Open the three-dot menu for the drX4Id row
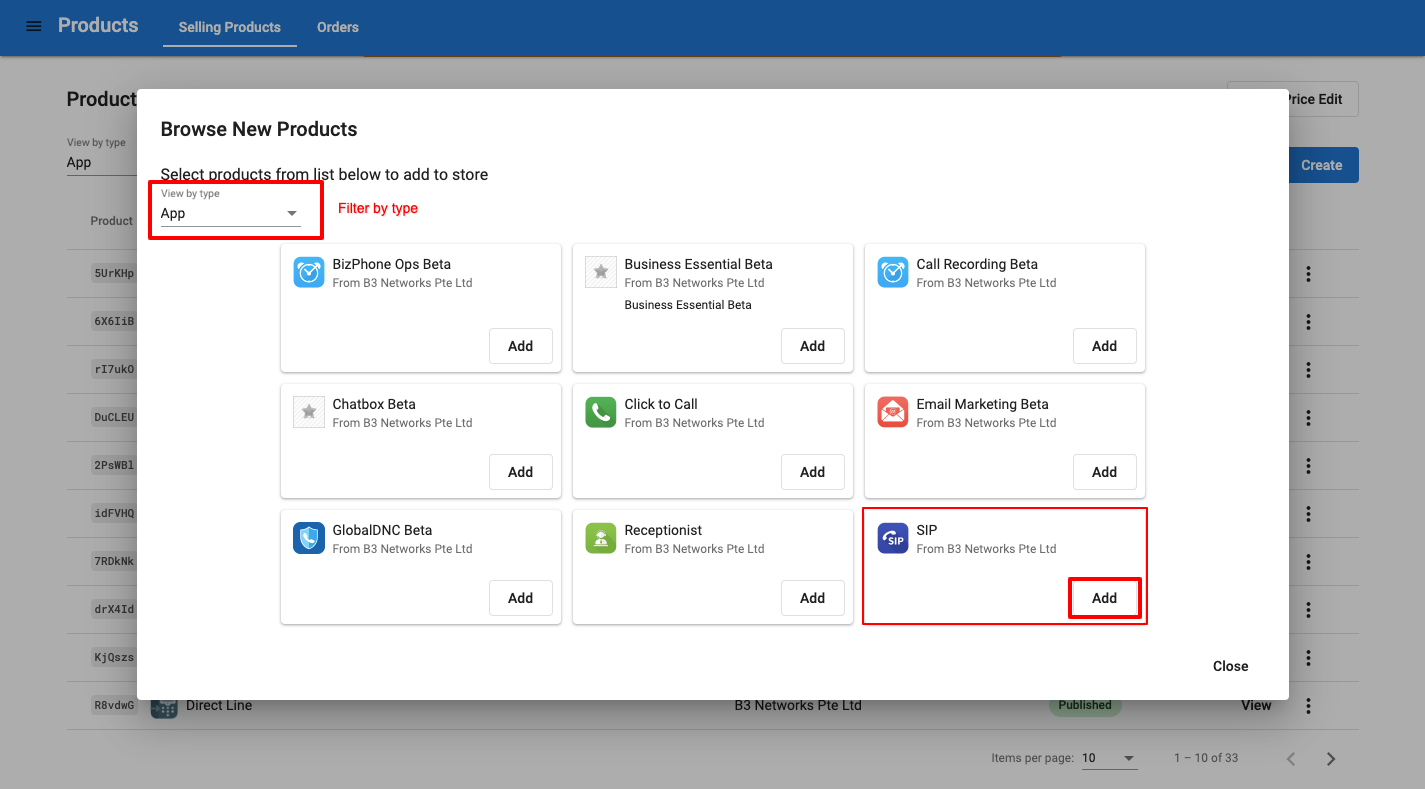Image resolution: width=1425 pixels, height=789 pixels. click(1308, 610)
